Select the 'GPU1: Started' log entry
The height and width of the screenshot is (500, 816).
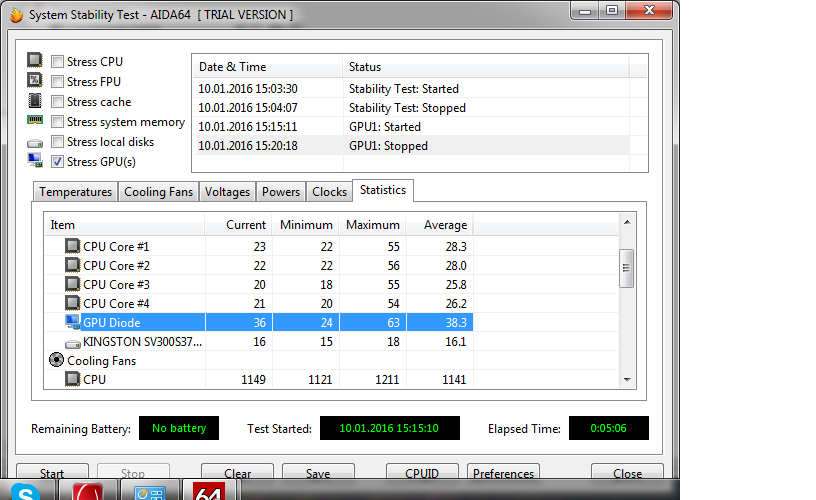(x=411, y=126)
